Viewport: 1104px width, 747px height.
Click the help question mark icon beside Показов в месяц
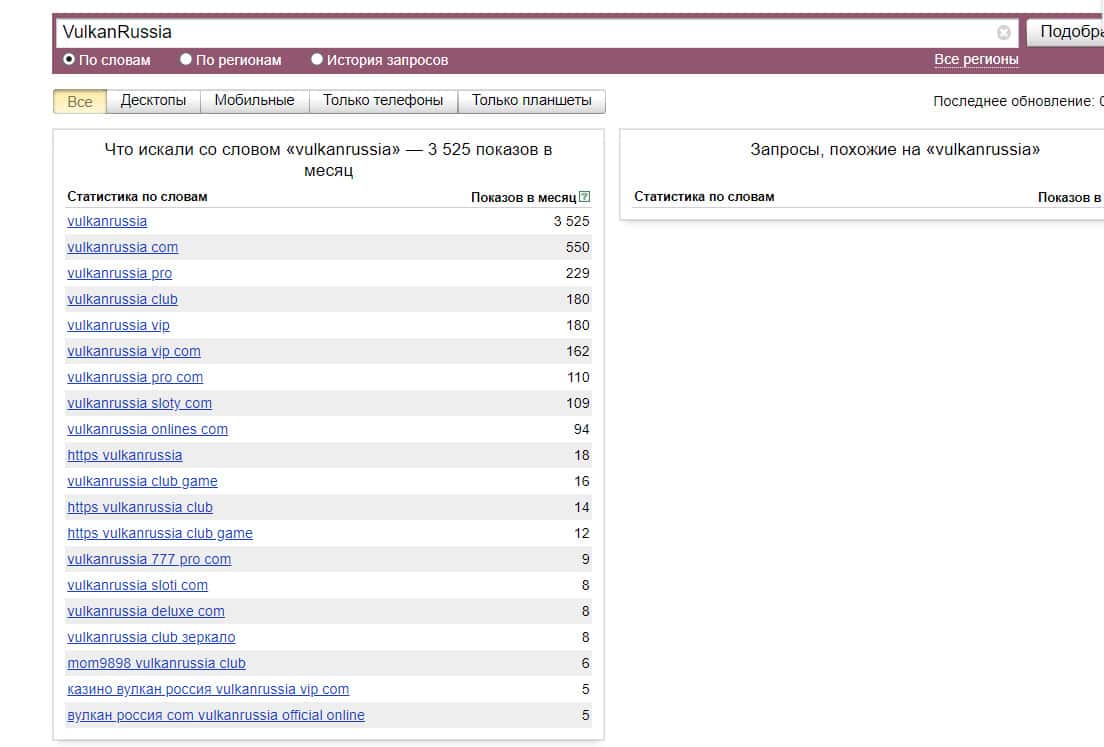[585, 197]
